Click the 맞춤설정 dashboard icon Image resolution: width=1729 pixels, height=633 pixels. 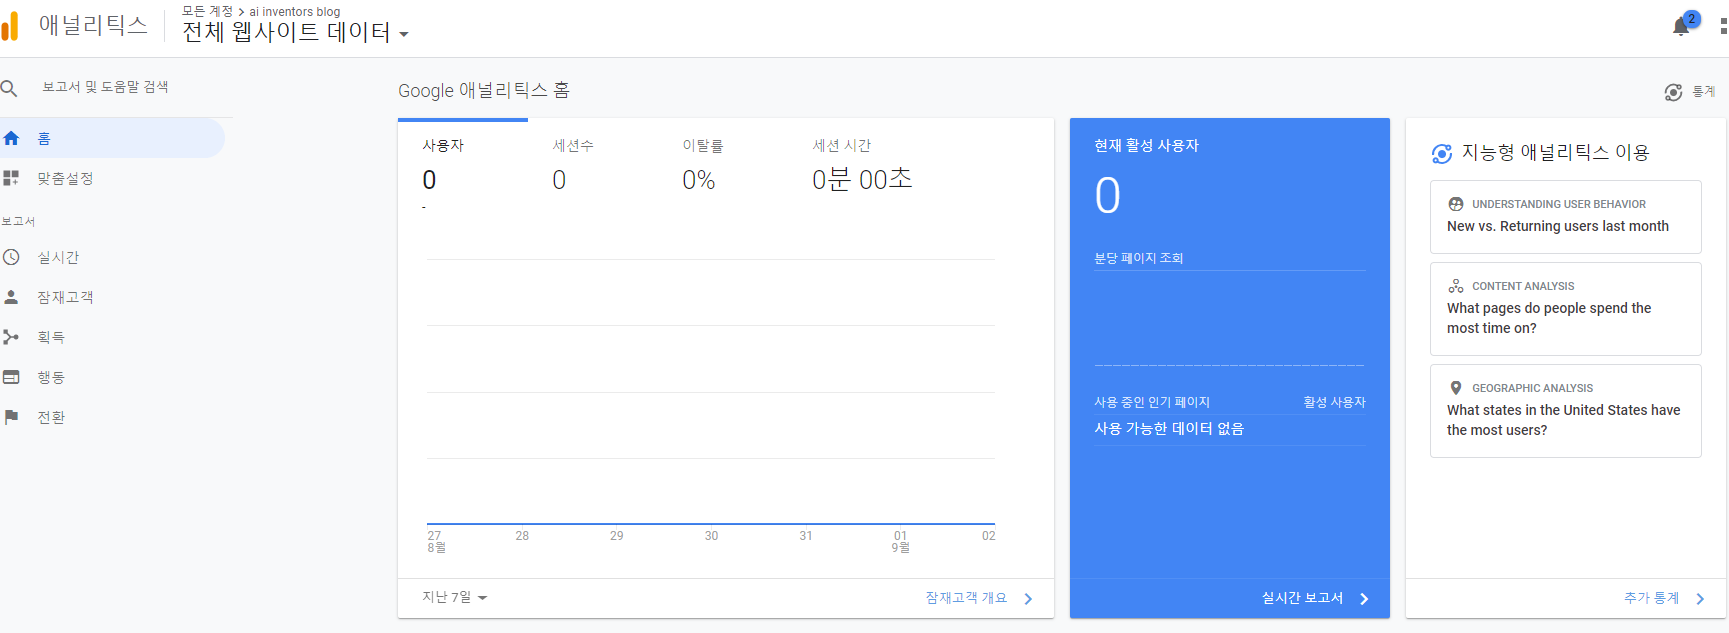click(11, 178)
